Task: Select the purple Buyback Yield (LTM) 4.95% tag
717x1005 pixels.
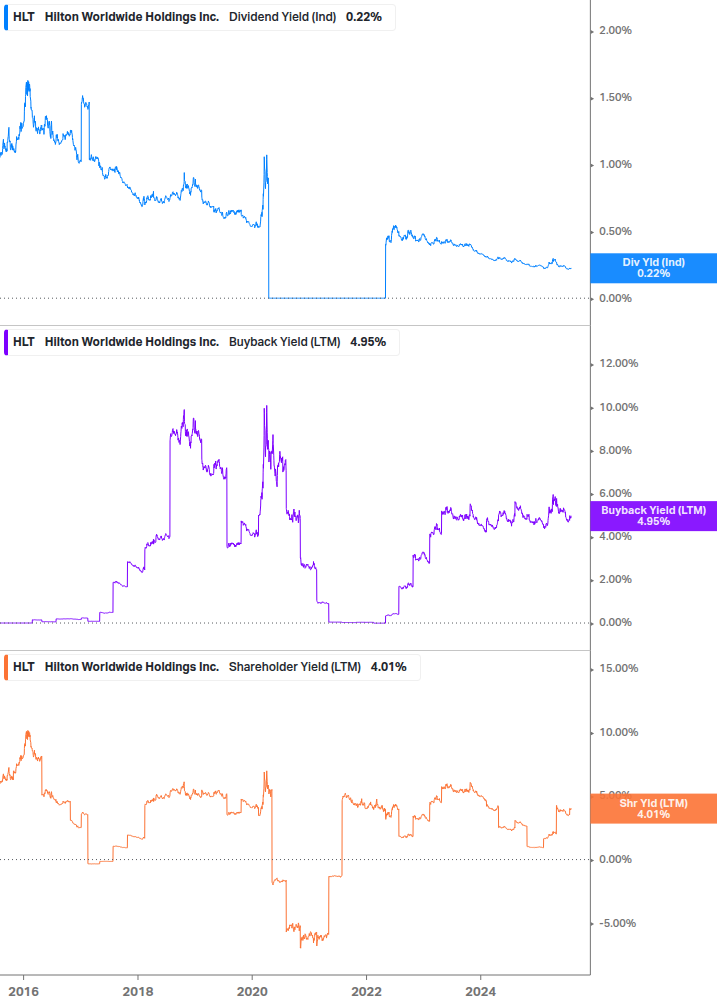Action: [654, 516]
